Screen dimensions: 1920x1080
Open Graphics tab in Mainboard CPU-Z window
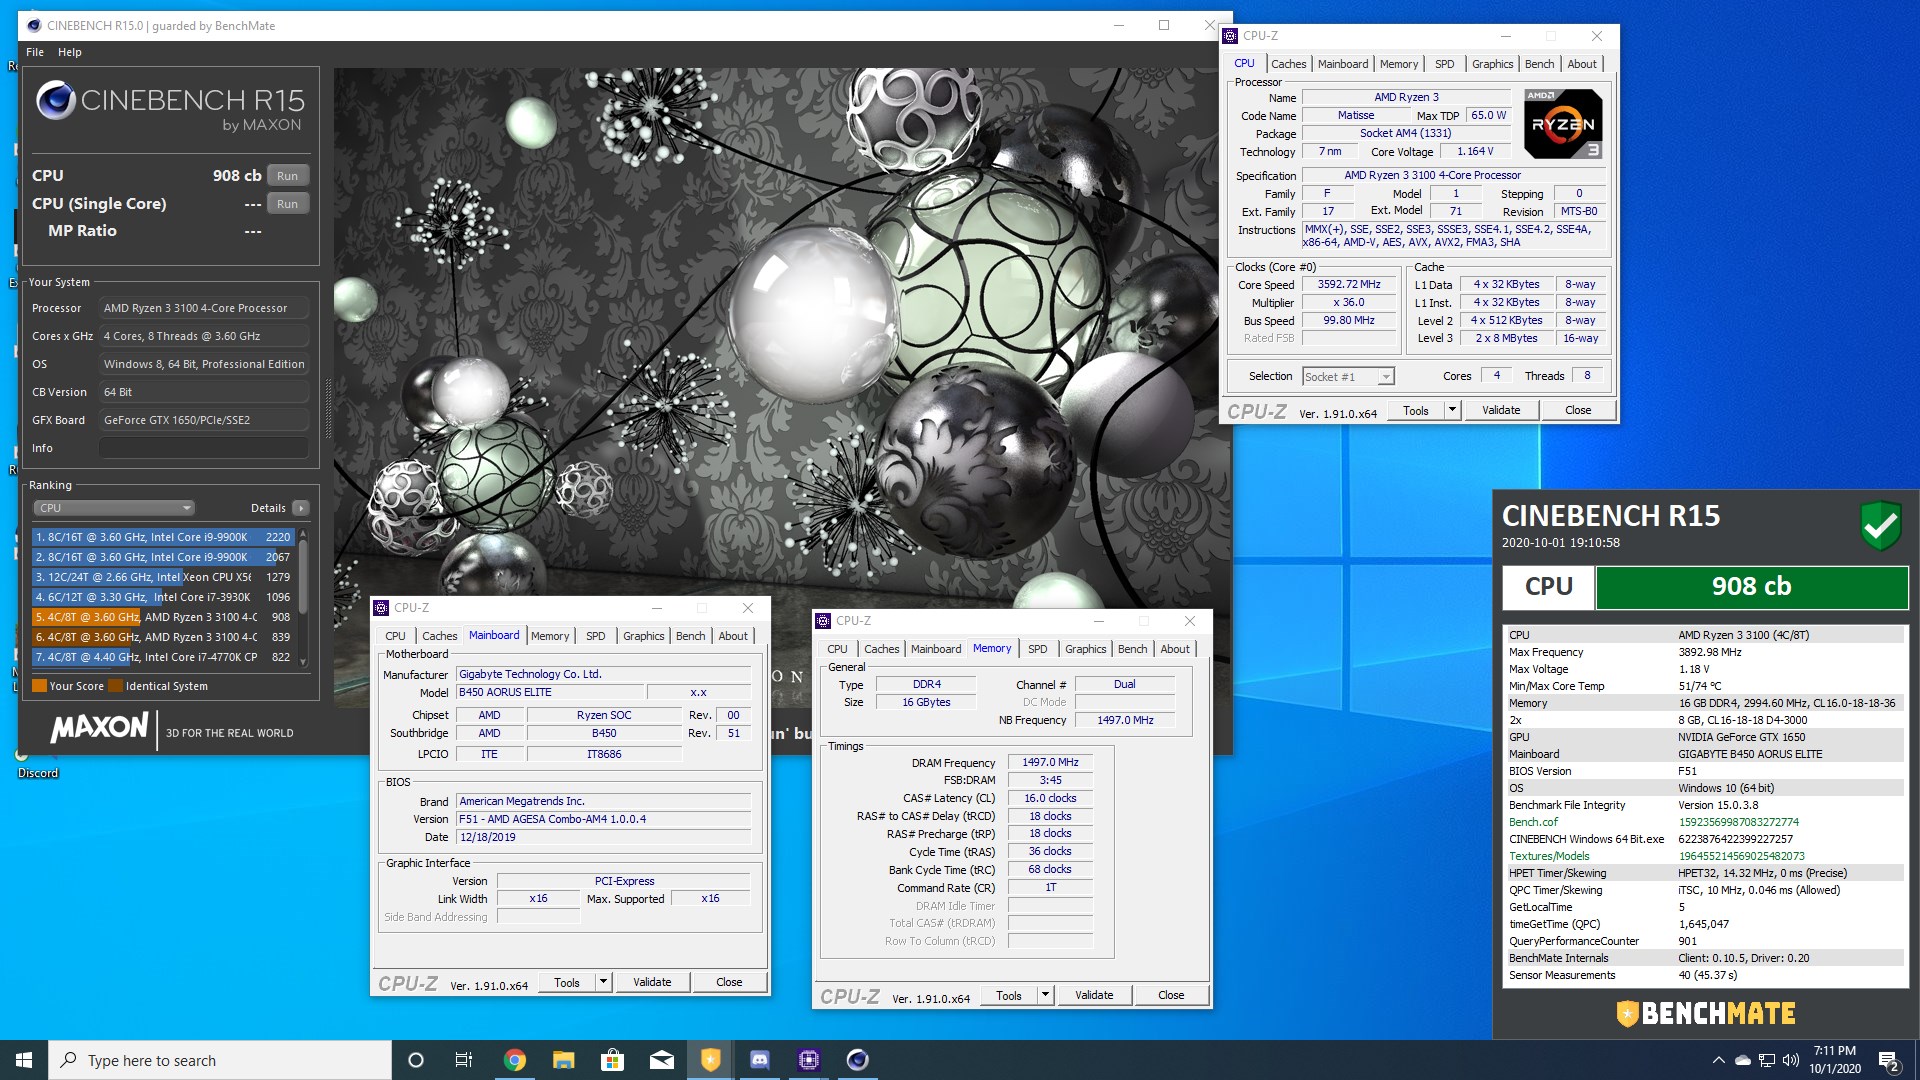643,636
